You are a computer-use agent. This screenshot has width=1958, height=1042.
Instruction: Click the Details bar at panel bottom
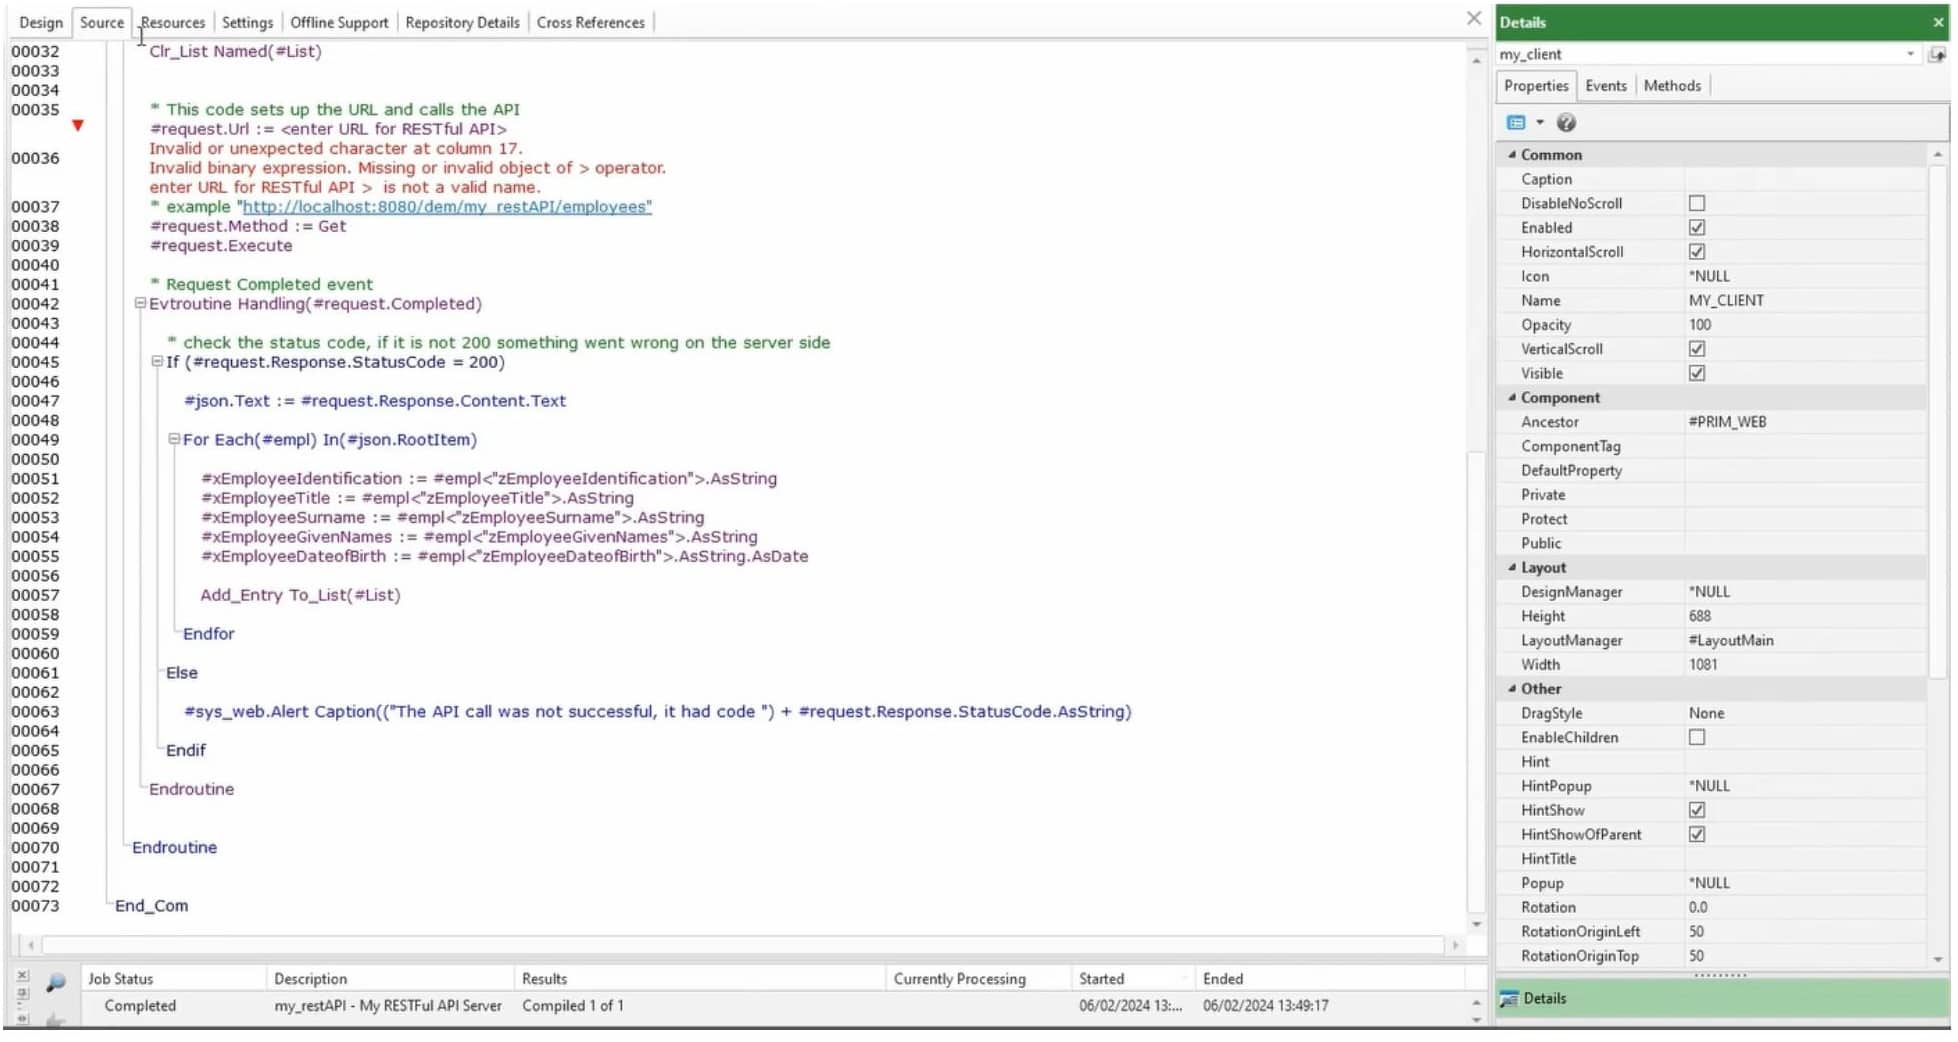point(1723,998)
